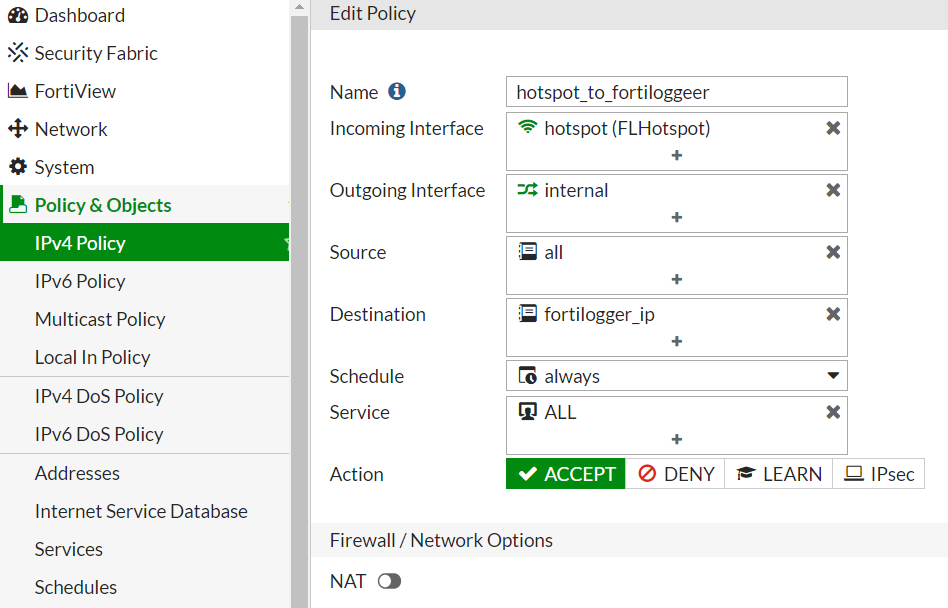
Task: Click the System gear icon
Action: coord(18,167)
